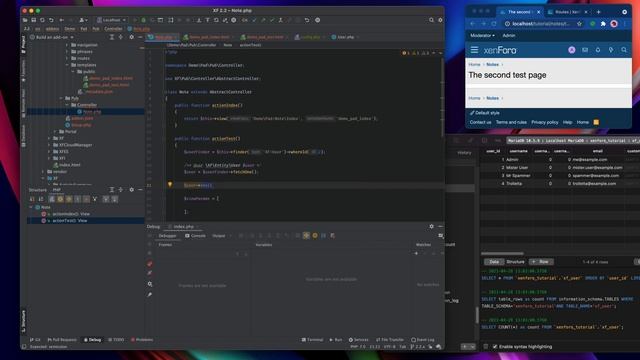Open the browser extensions puzzle icon
The image size is (640, 360).
pos(603,24)
